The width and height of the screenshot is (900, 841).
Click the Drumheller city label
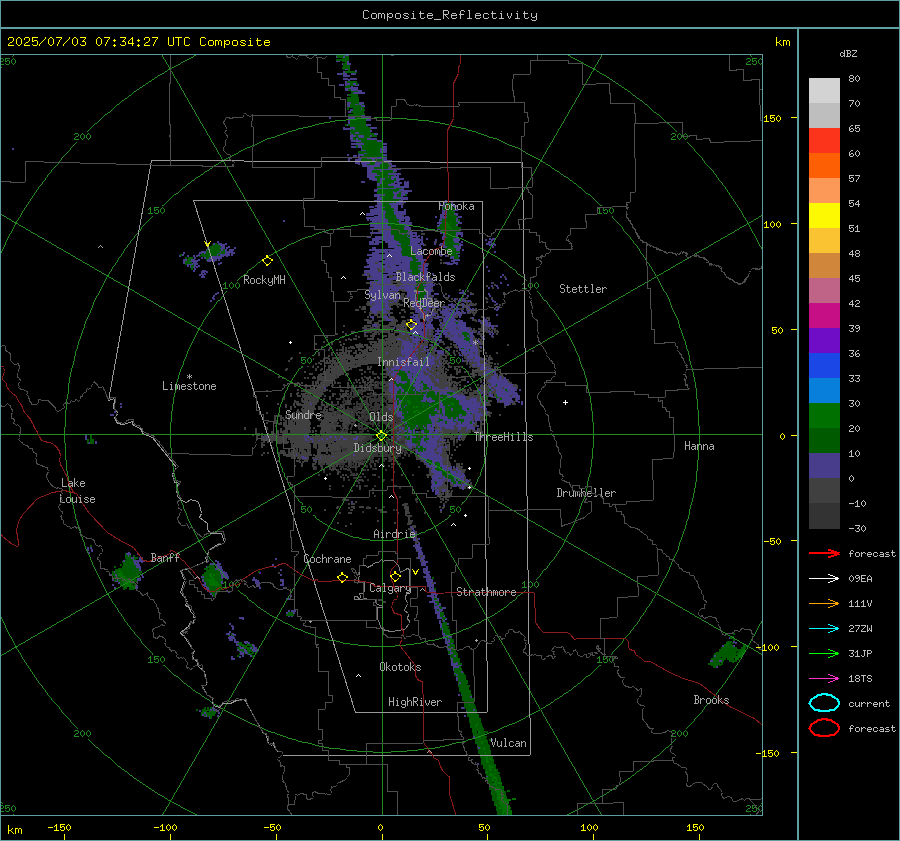[x=586, y=493]
